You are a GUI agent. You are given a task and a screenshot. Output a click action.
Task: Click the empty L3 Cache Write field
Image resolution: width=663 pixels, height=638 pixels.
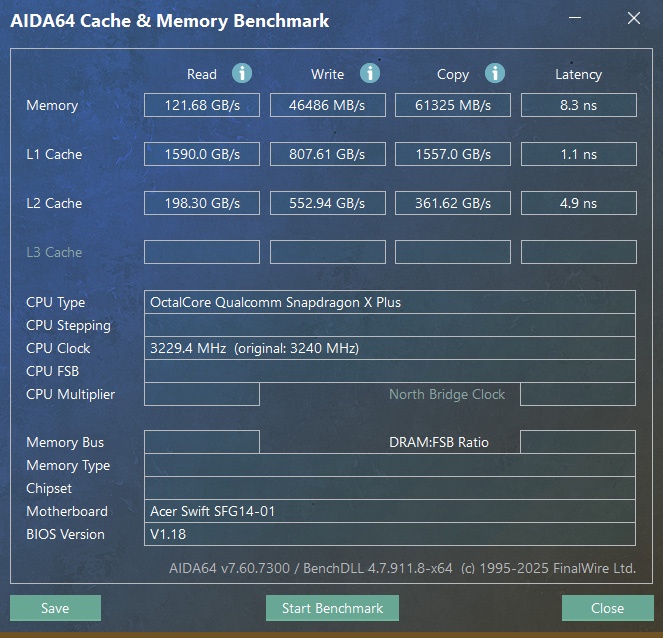[x=328, y=252]
